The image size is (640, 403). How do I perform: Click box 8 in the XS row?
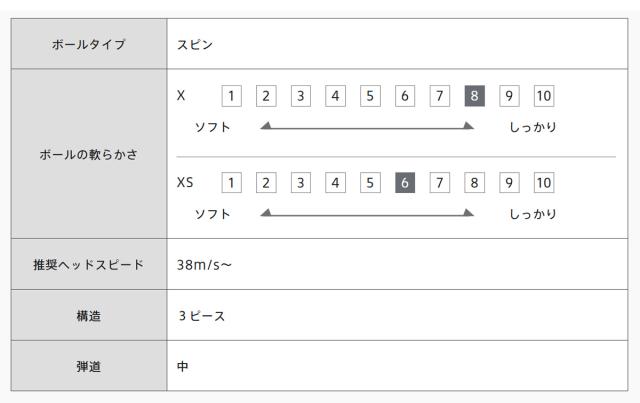[474, 184]
